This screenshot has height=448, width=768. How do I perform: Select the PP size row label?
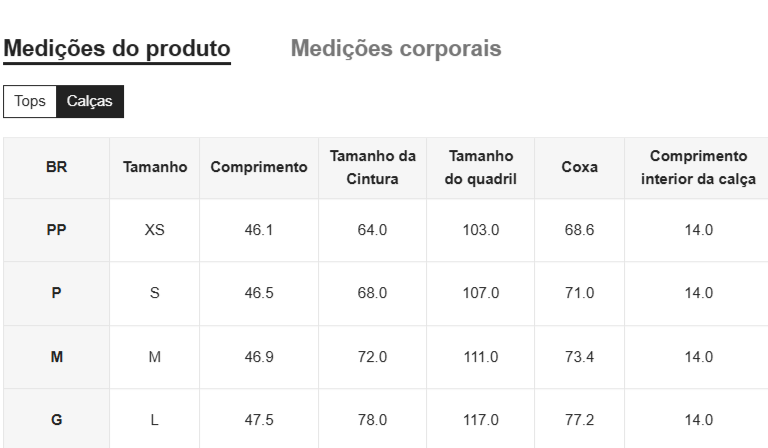pos(56,230)
